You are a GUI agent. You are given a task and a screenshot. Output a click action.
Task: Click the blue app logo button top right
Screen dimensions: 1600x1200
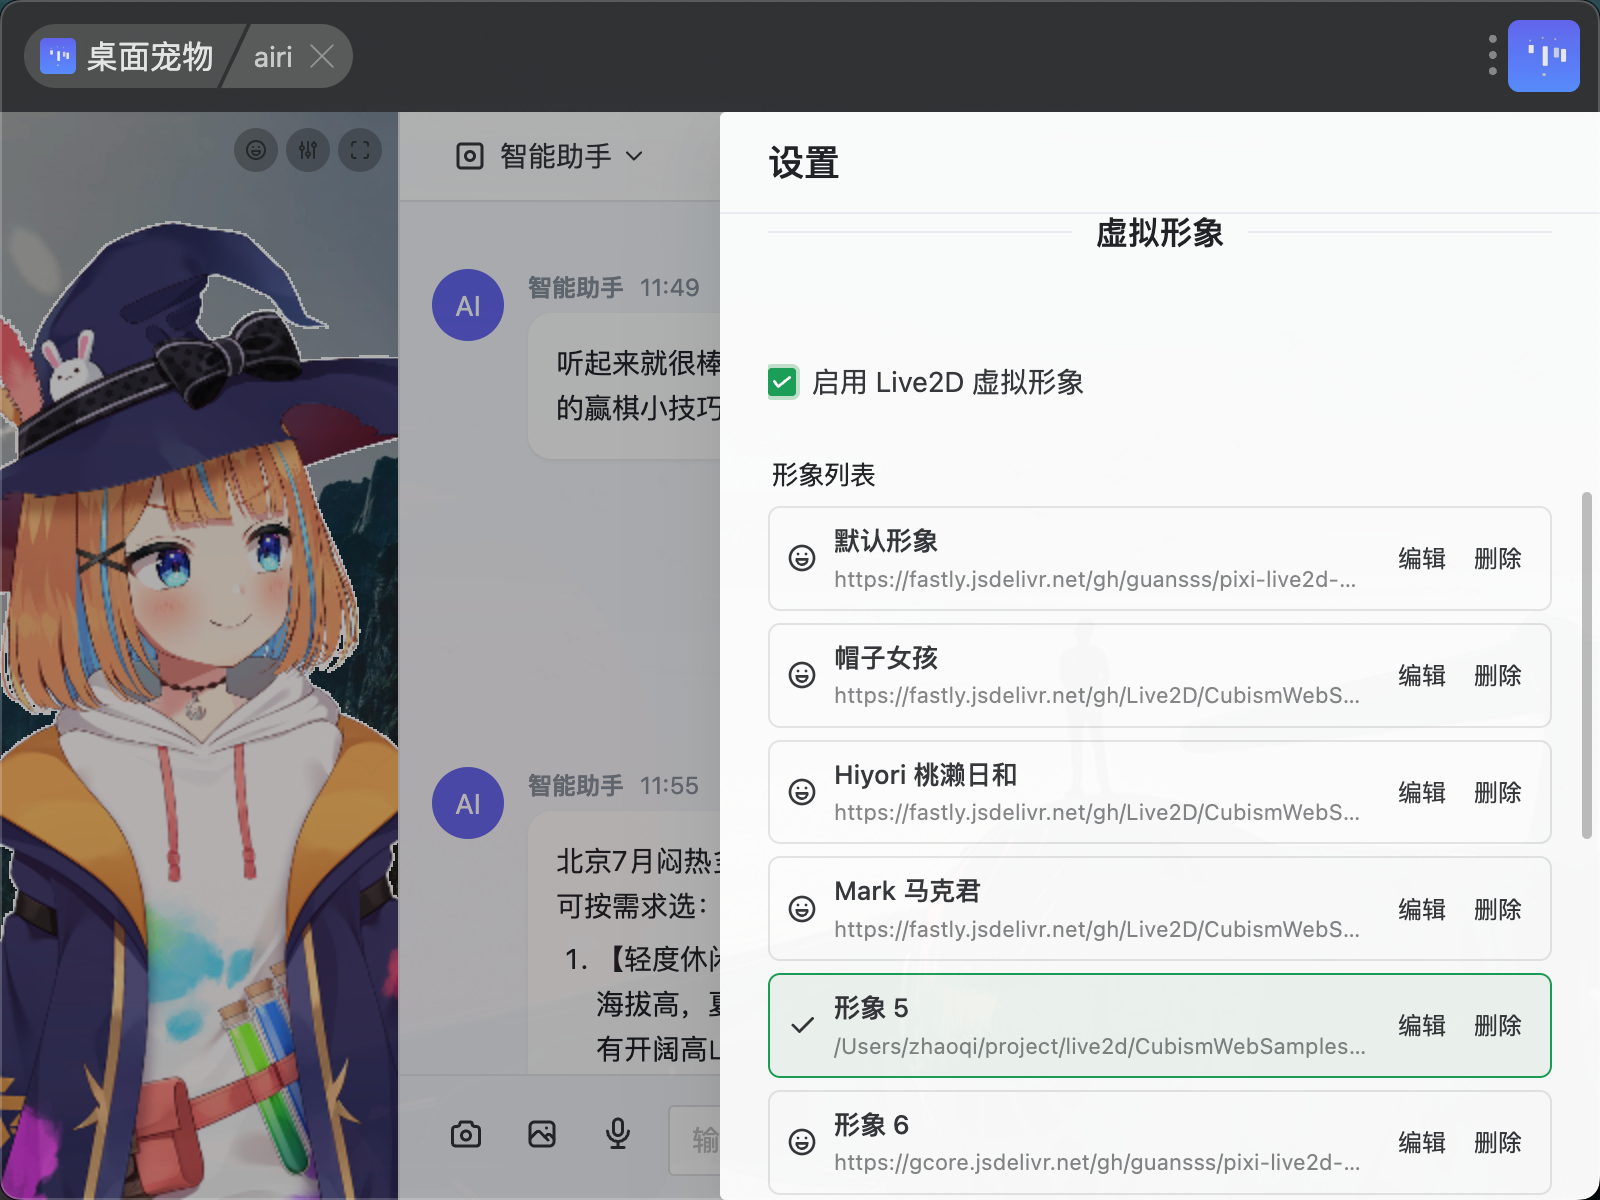[1544, 56]
